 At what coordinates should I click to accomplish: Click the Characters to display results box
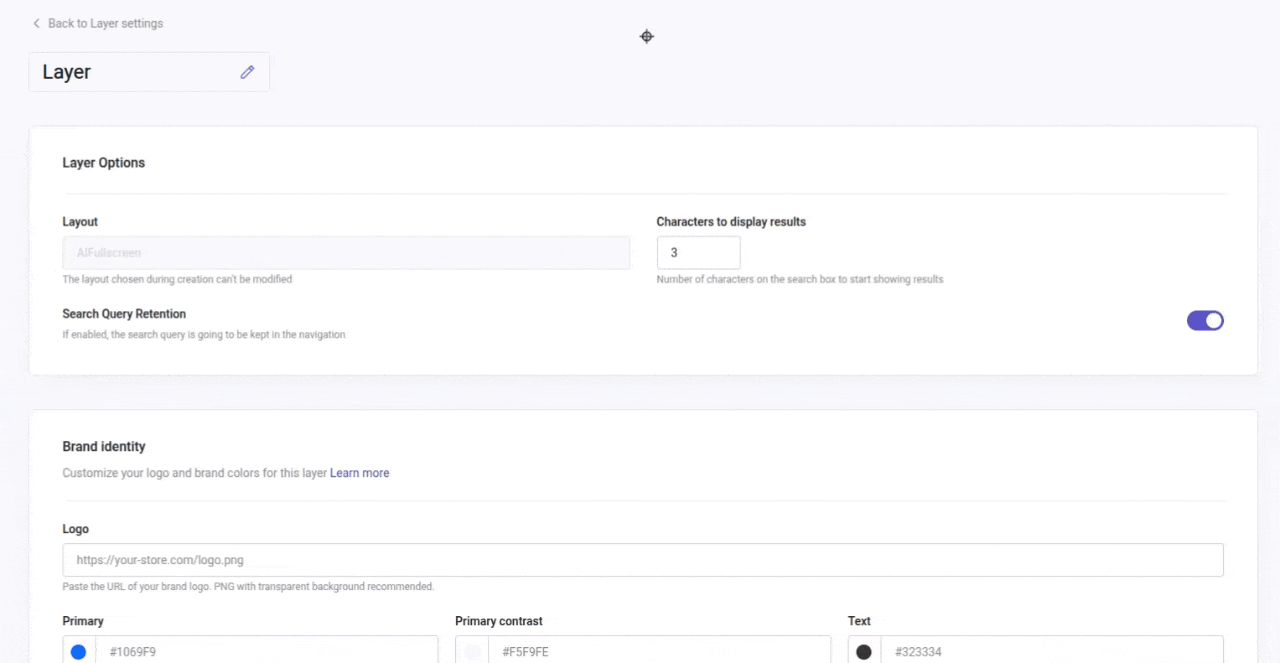(x=698, y=253)
